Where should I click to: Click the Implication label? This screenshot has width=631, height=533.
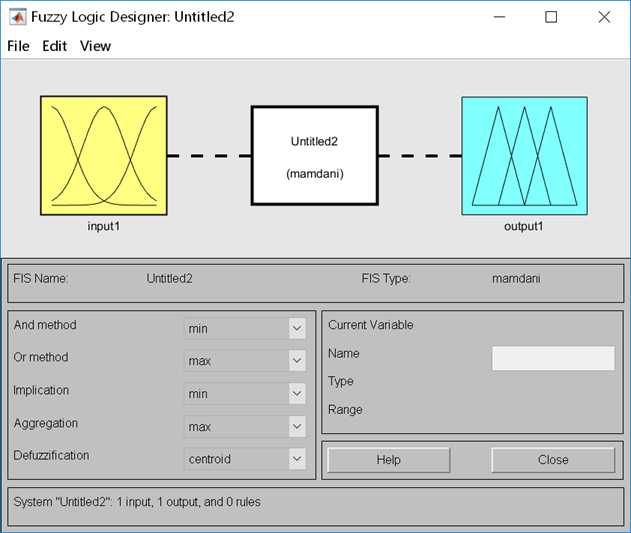(x=41, y=390)
